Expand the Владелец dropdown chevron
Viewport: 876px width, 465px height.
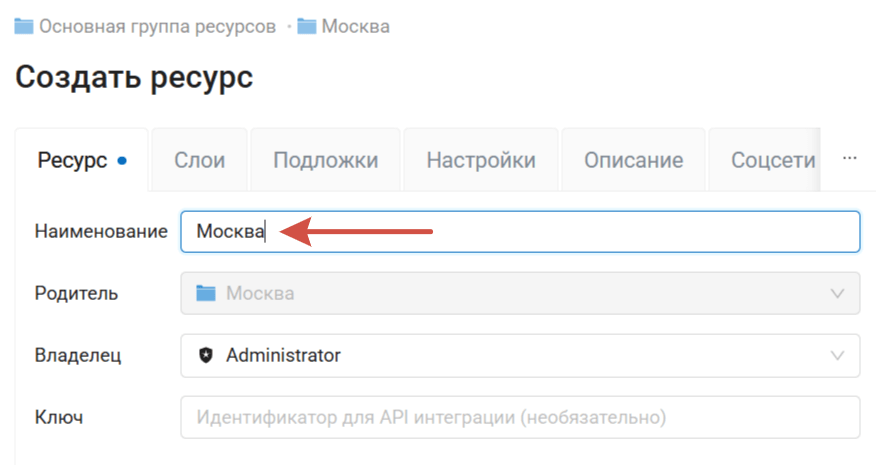click(x=837, y=355)
